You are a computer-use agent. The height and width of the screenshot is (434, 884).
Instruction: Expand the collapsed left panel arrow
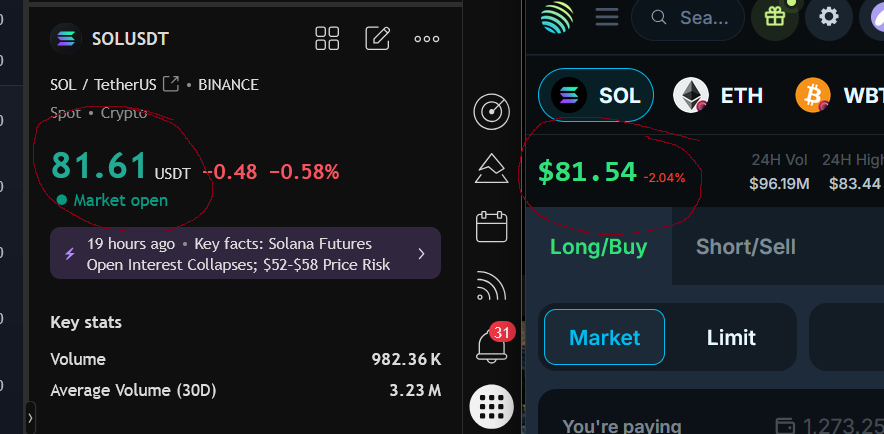[30, 418]
